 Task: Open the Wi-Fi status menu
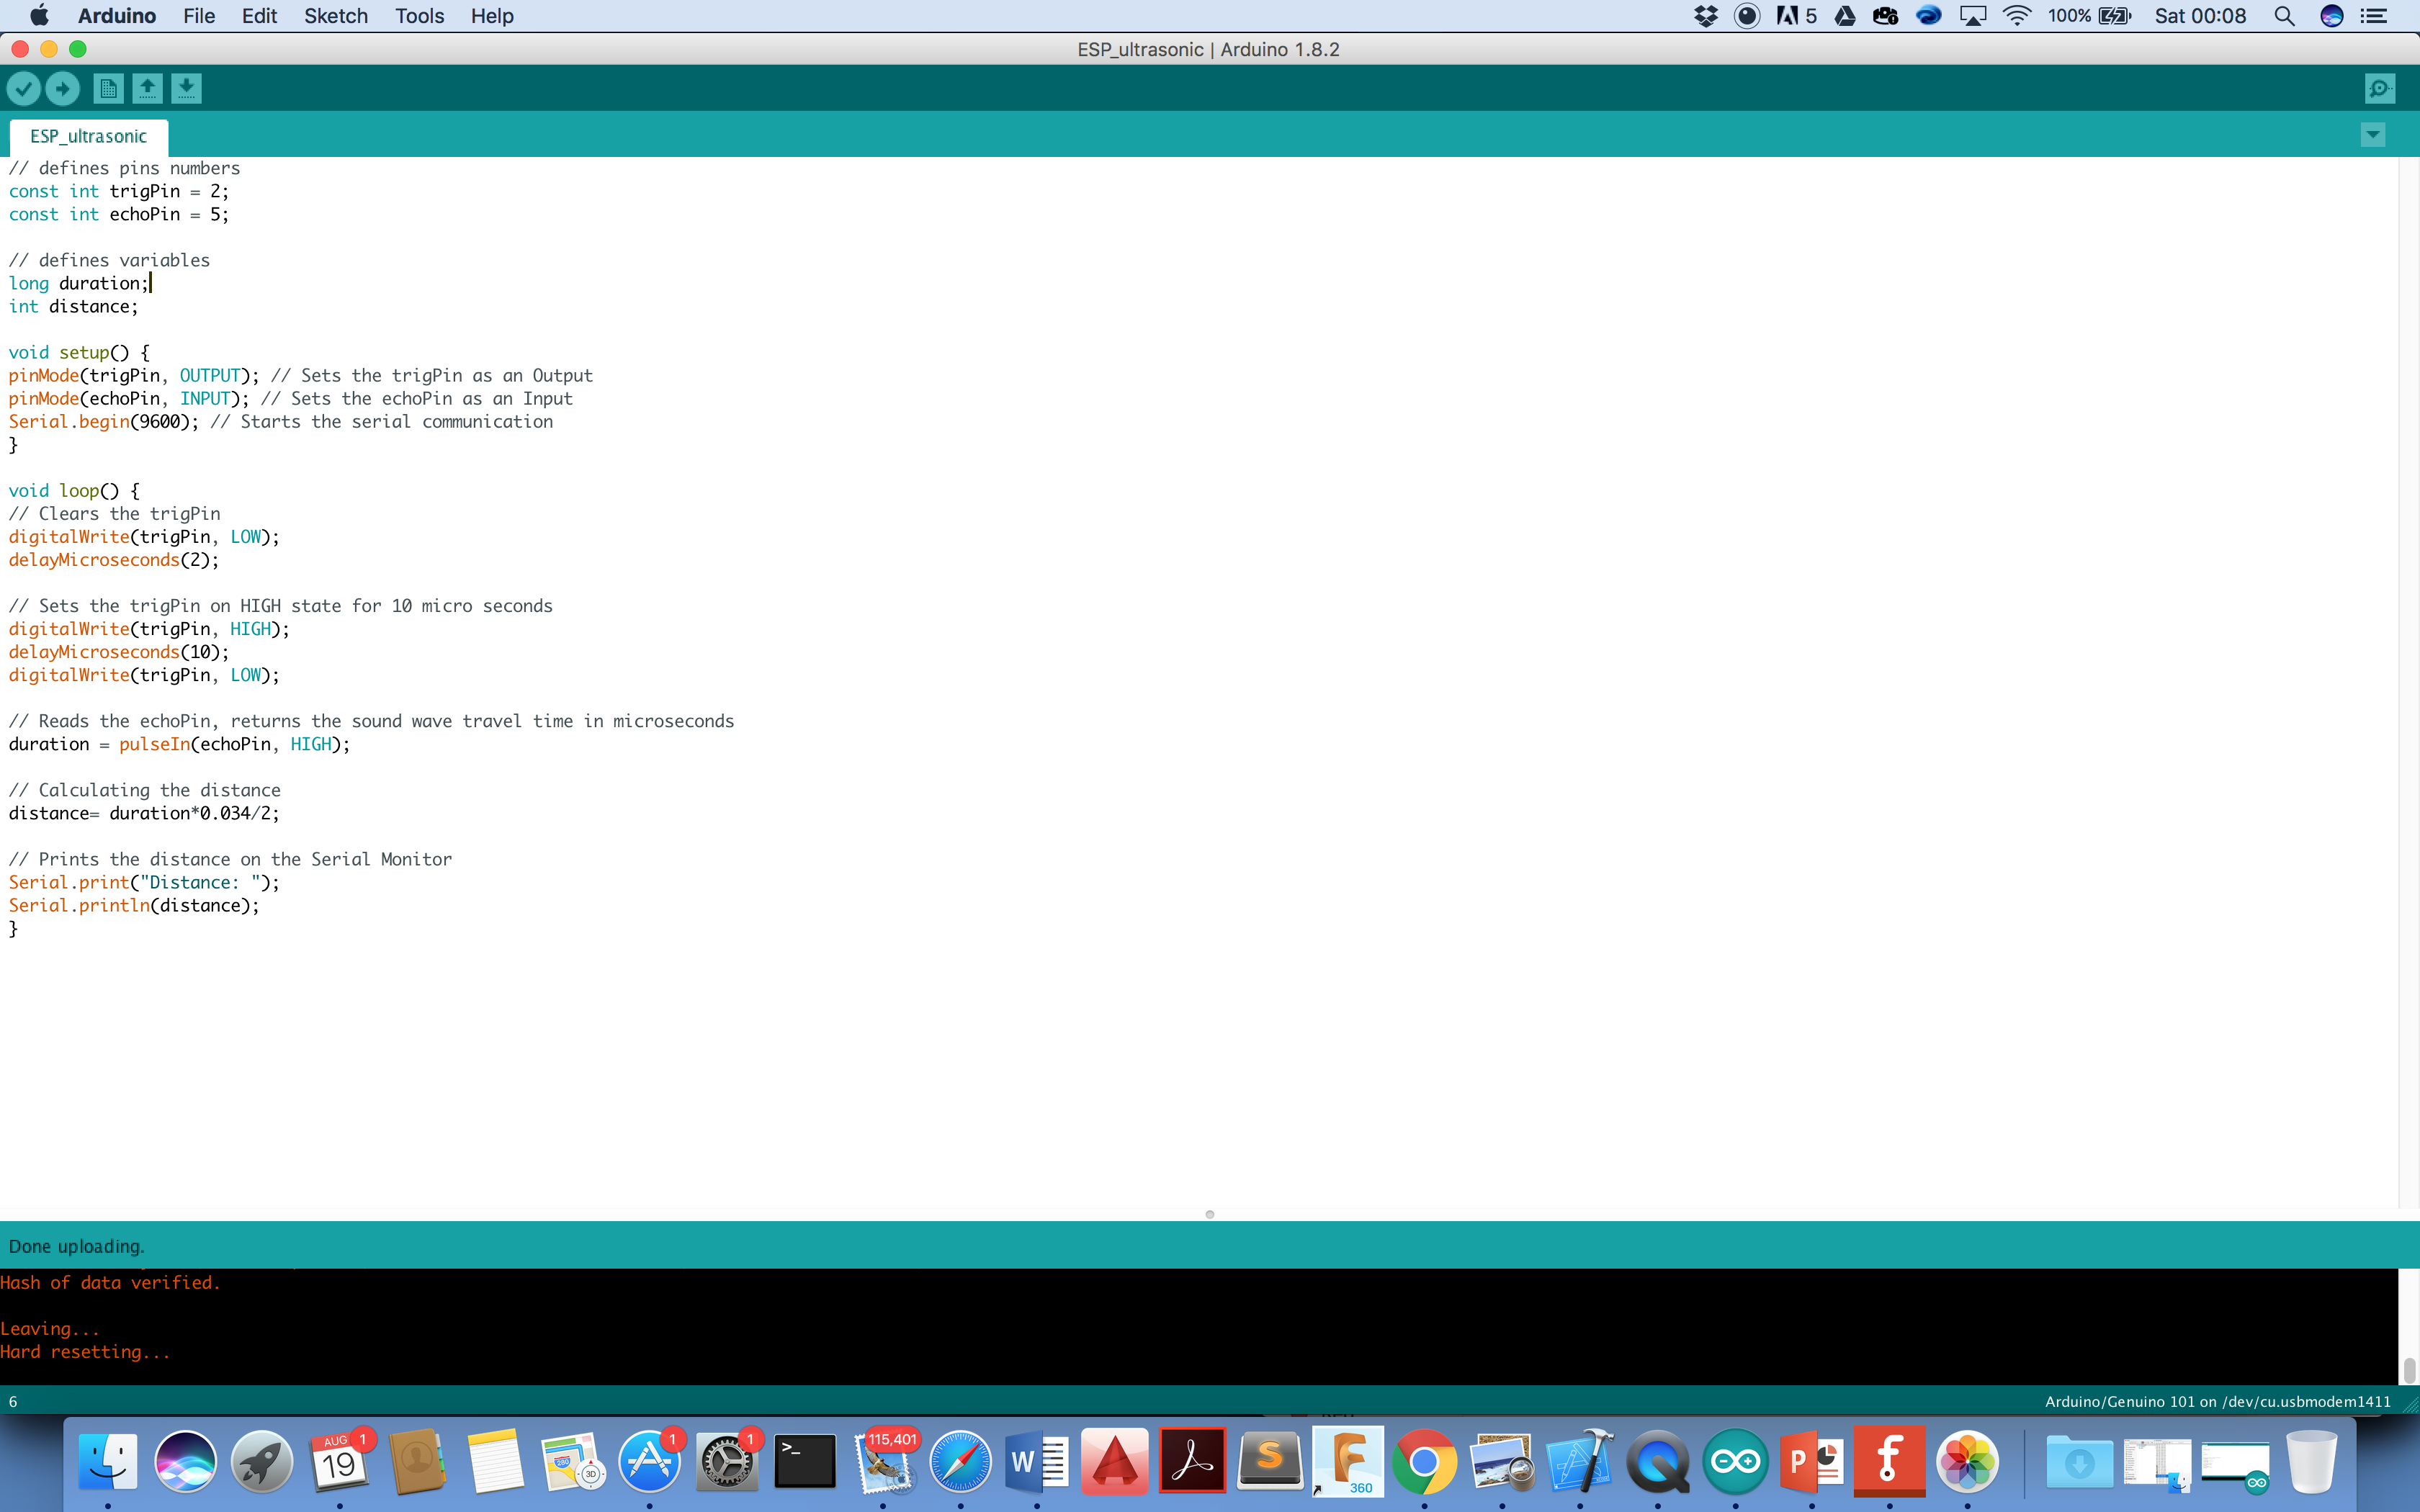point(2017,16)
